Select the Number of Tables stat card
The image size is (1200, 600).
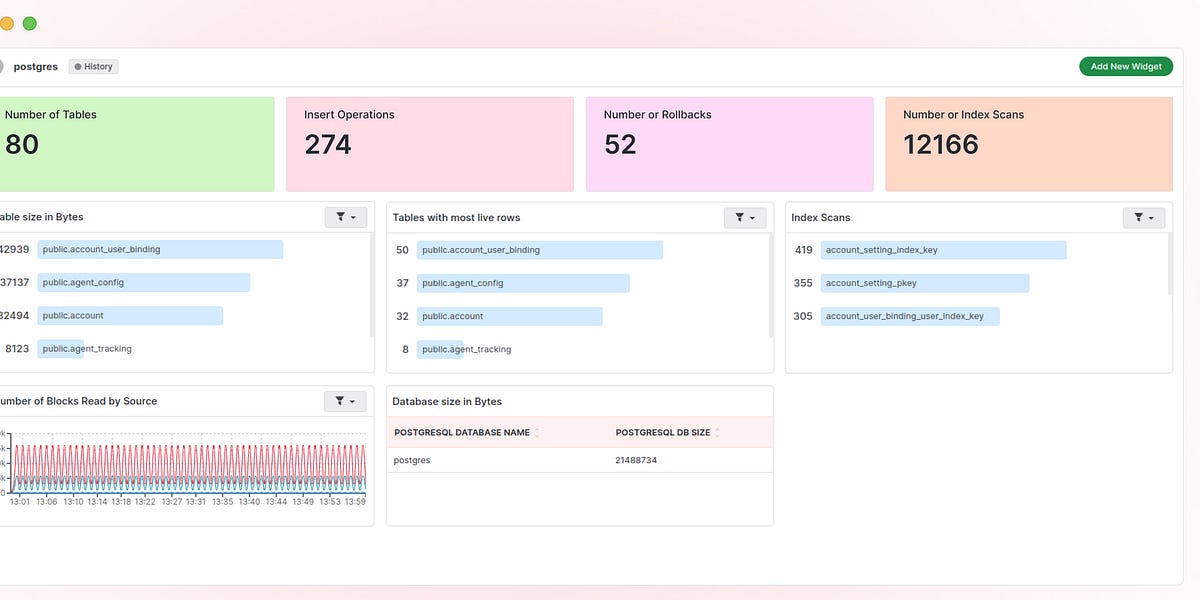pos(137,143)
